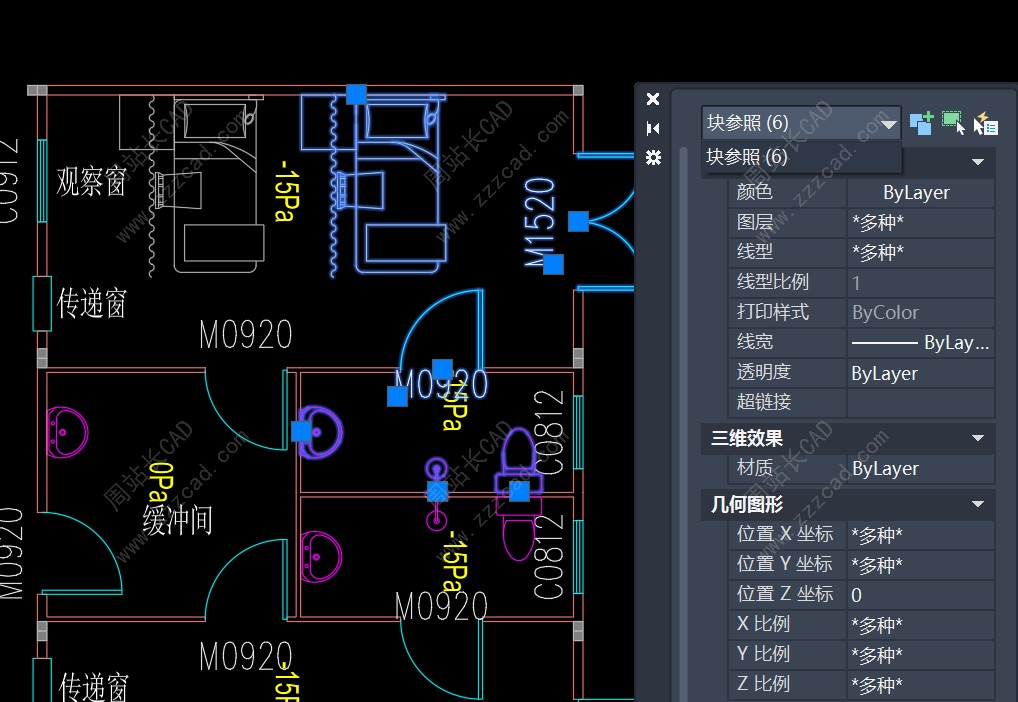
Task: Click the Select Objects icon
Action: coord(953,123)
